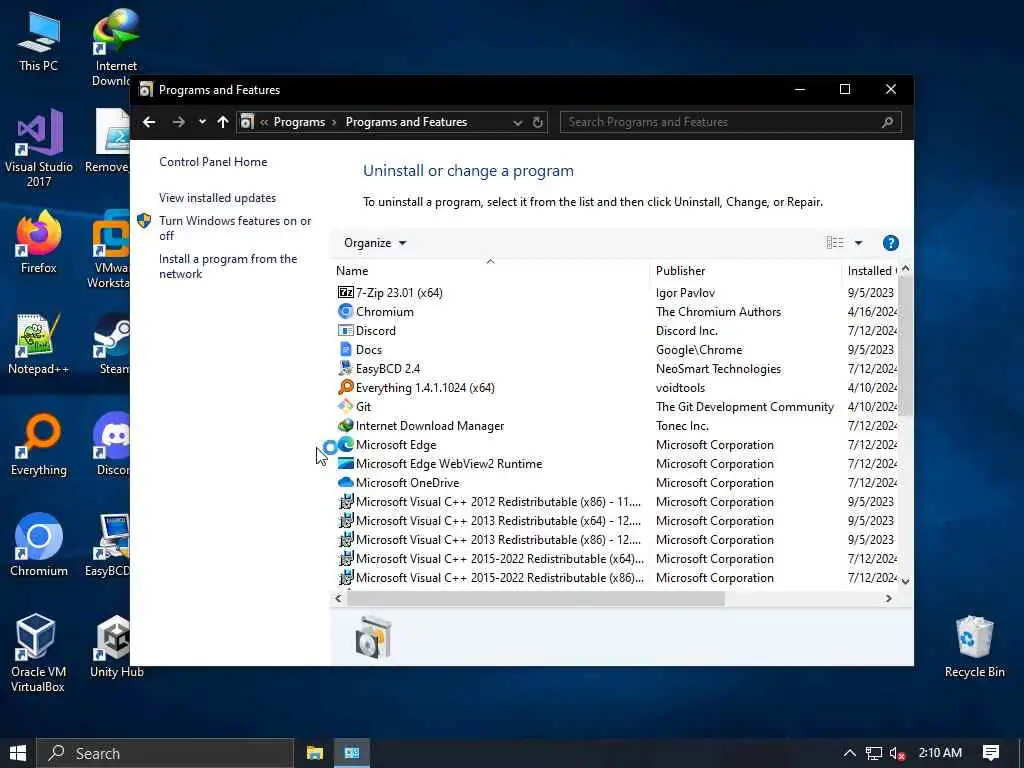Open the help question mark icon
The height and width of the screenshot is (768, 1024).
point(890,243)
